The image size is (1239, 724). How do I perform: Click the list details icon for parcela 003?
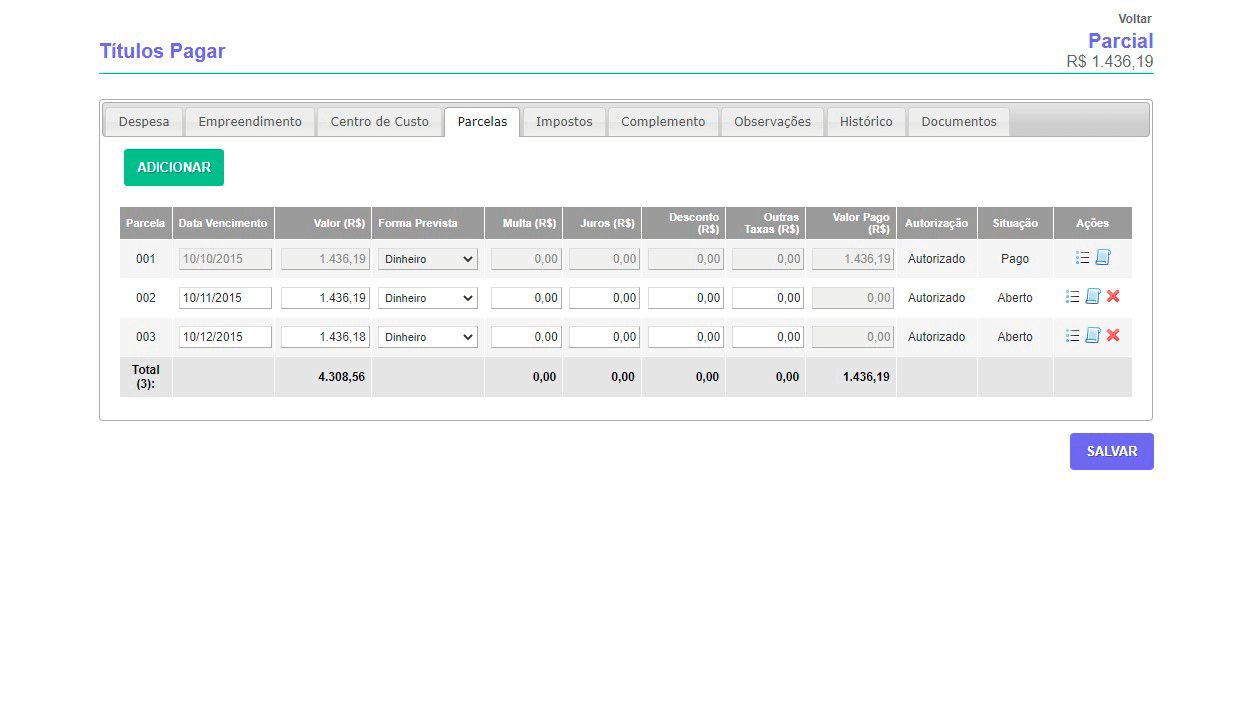(x=1072, y=336)
